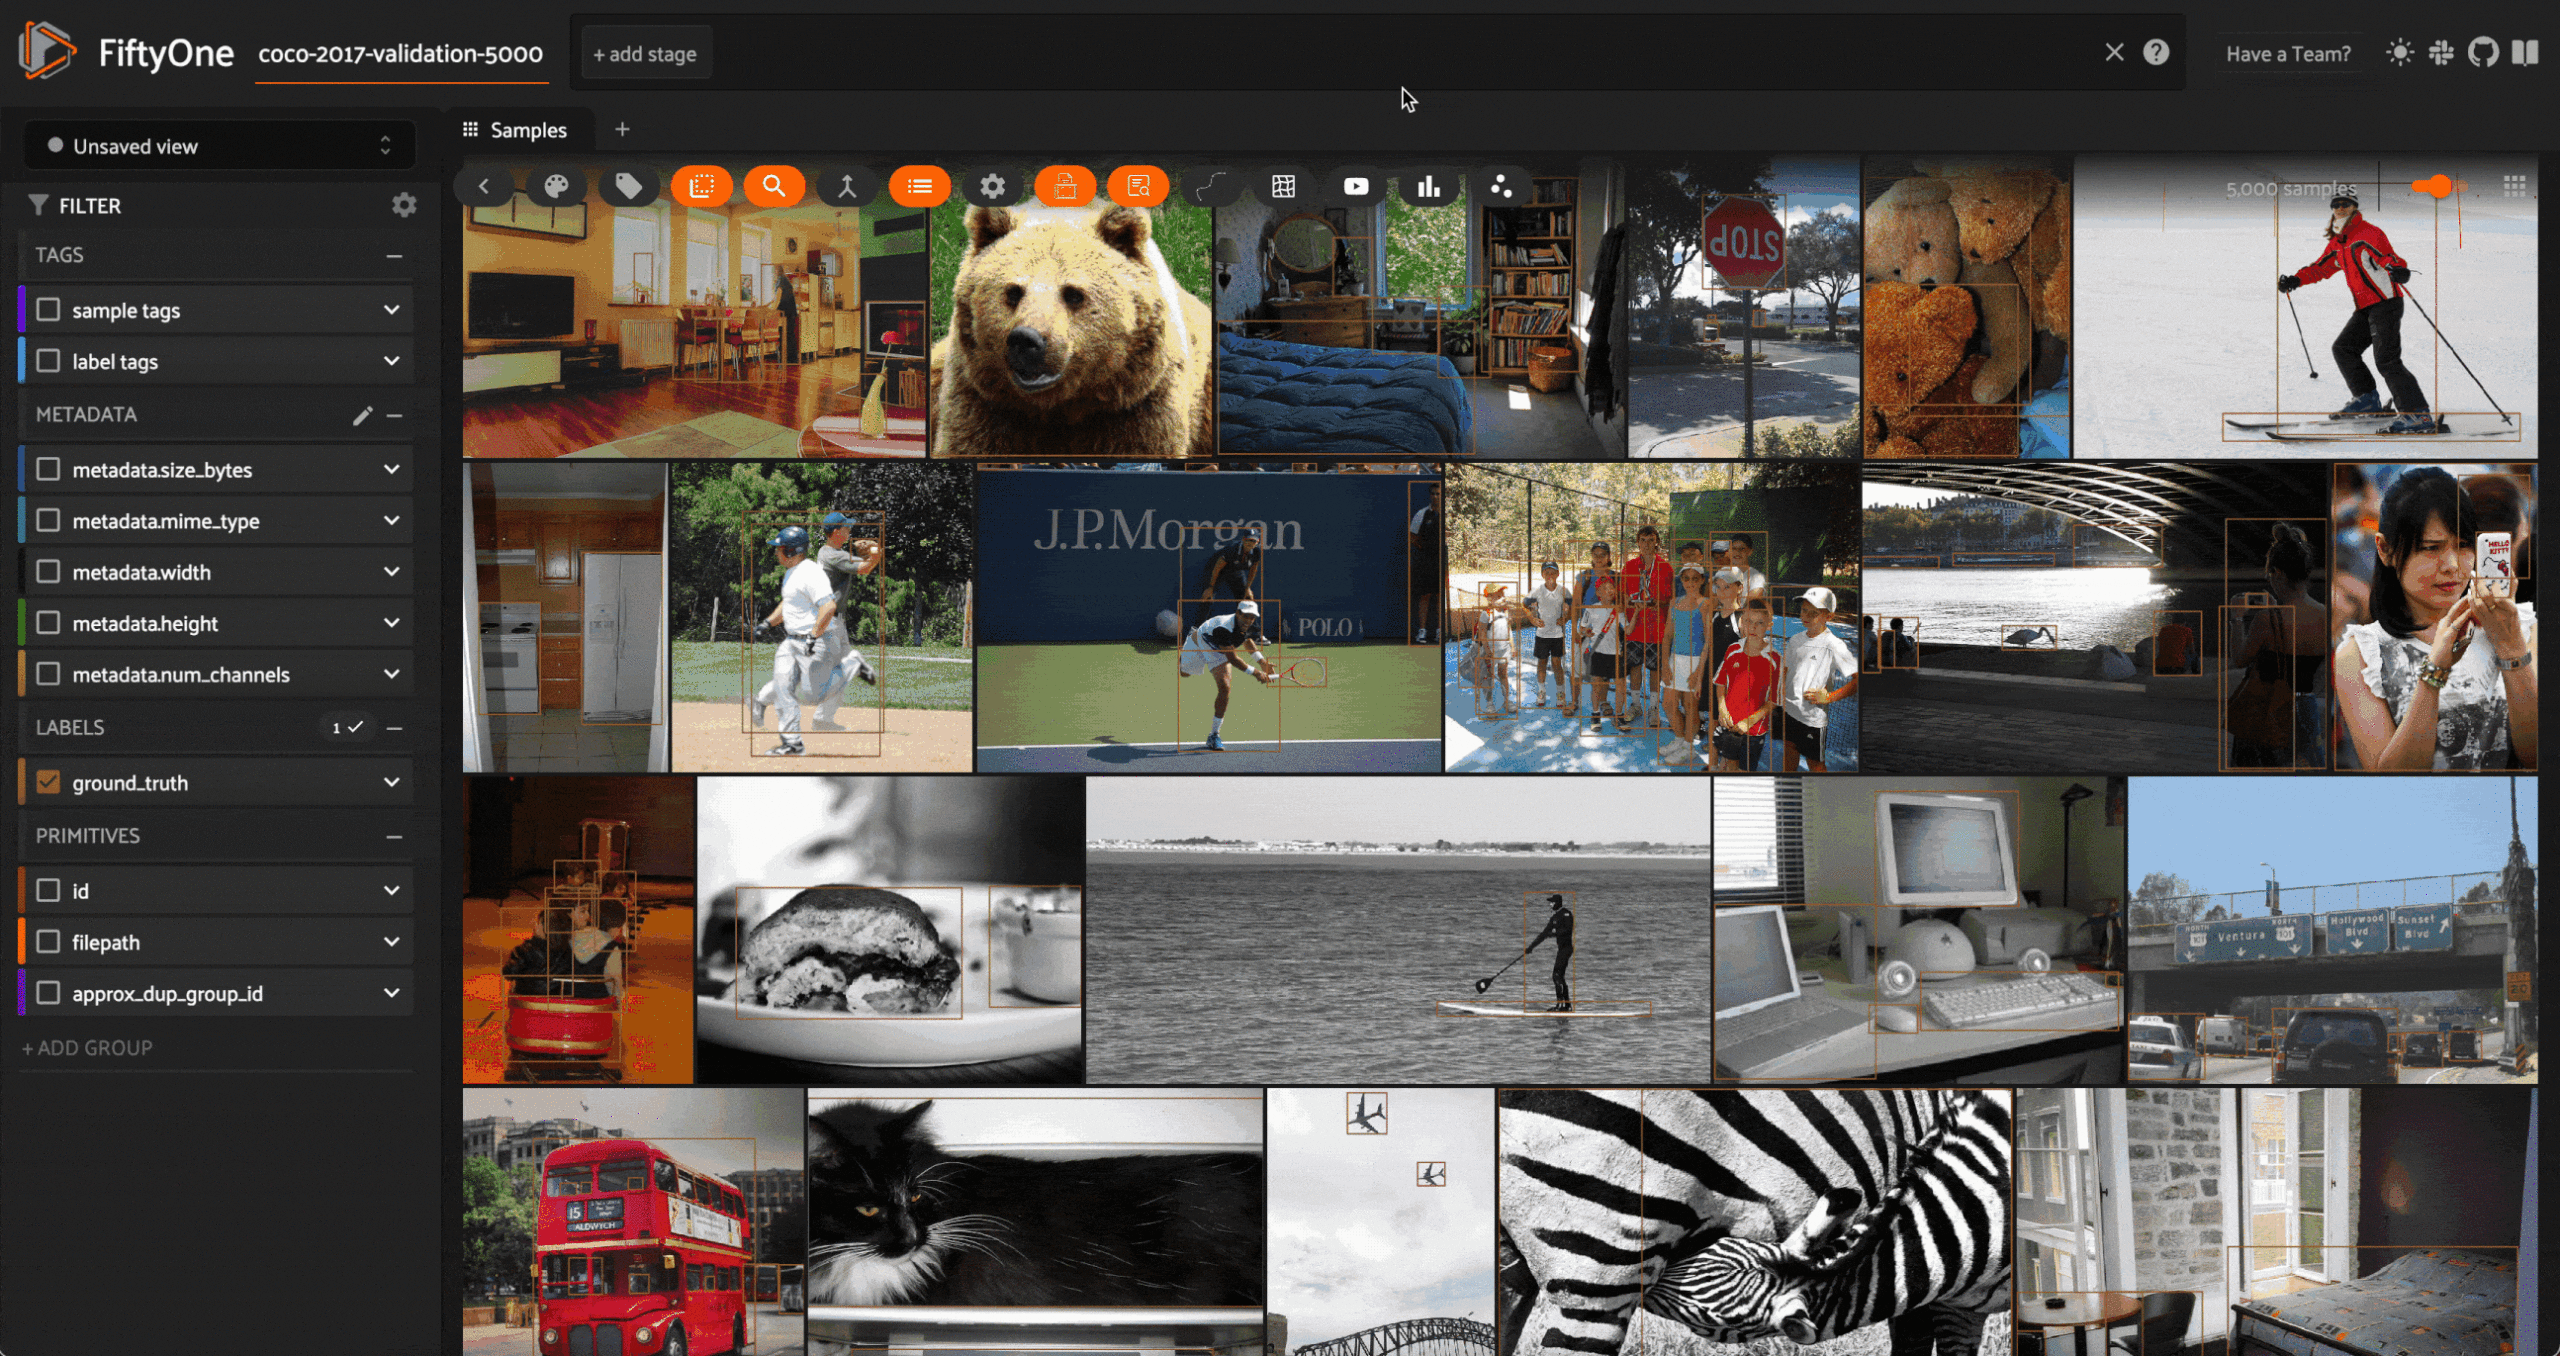Click the YouTube-style video icon in the toolbar

[x=1355, y=186]
